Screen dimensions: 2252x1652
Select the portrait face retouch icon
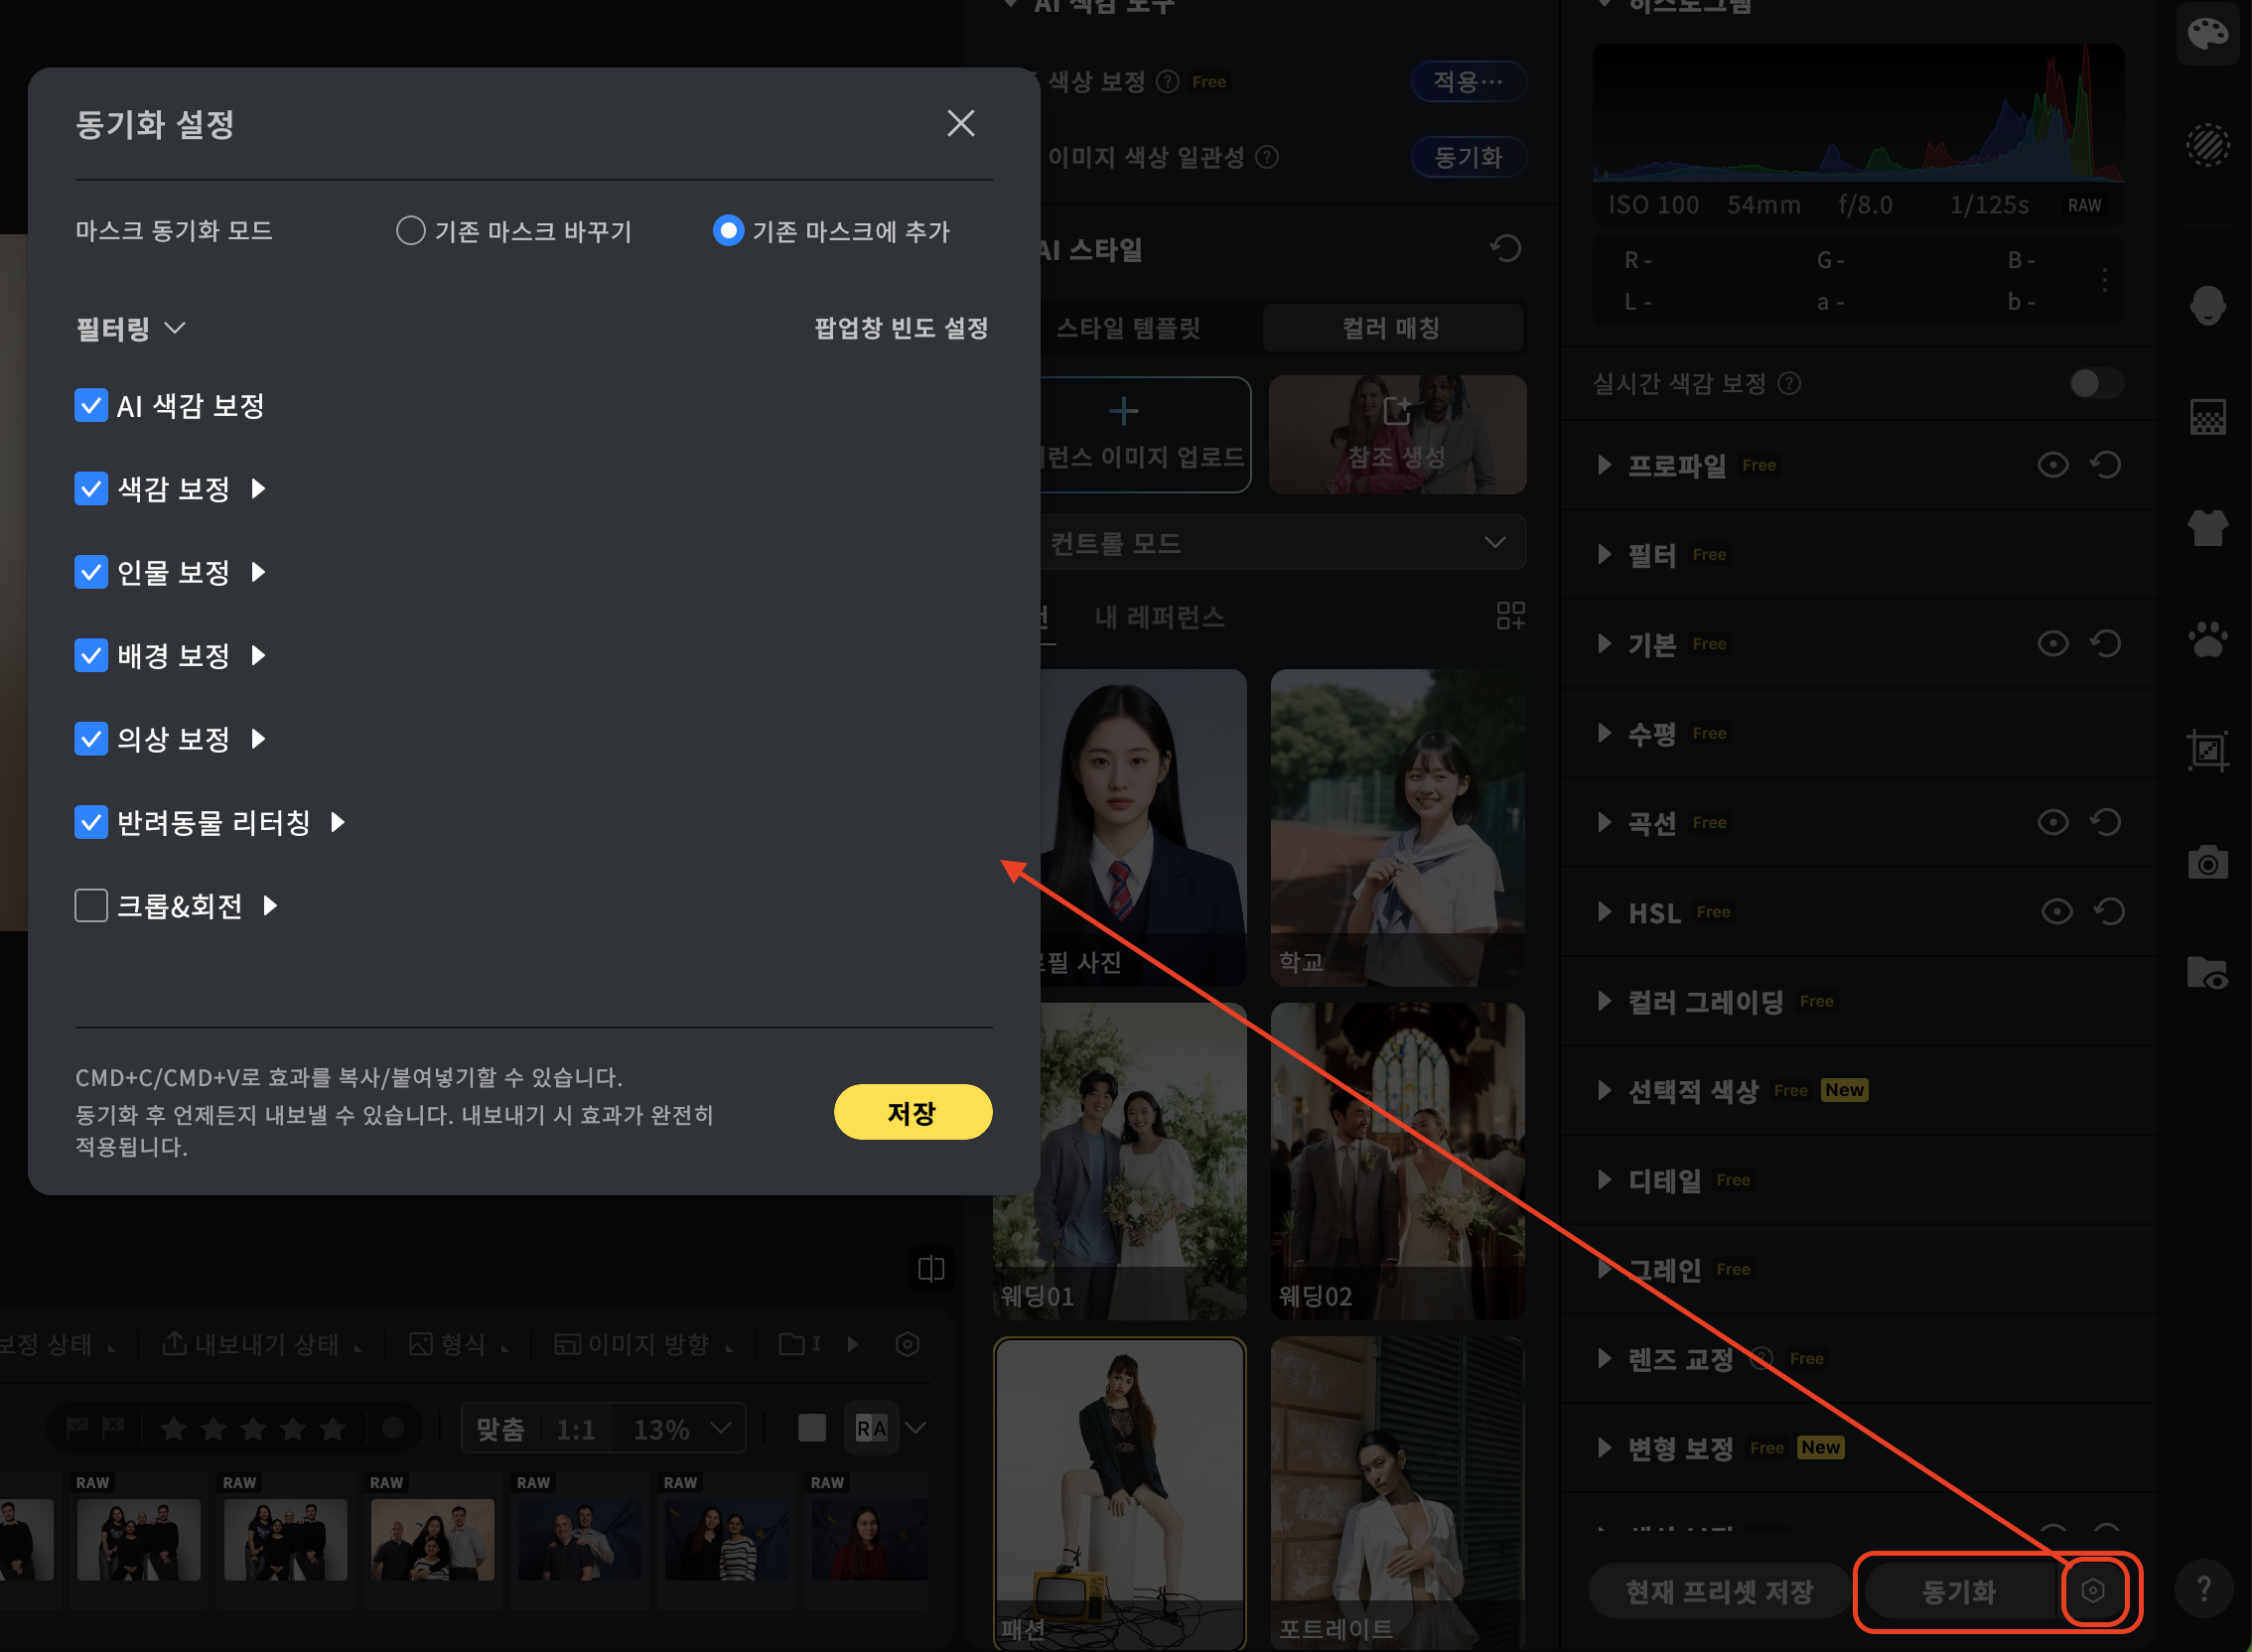click(x=2207, y=305)
